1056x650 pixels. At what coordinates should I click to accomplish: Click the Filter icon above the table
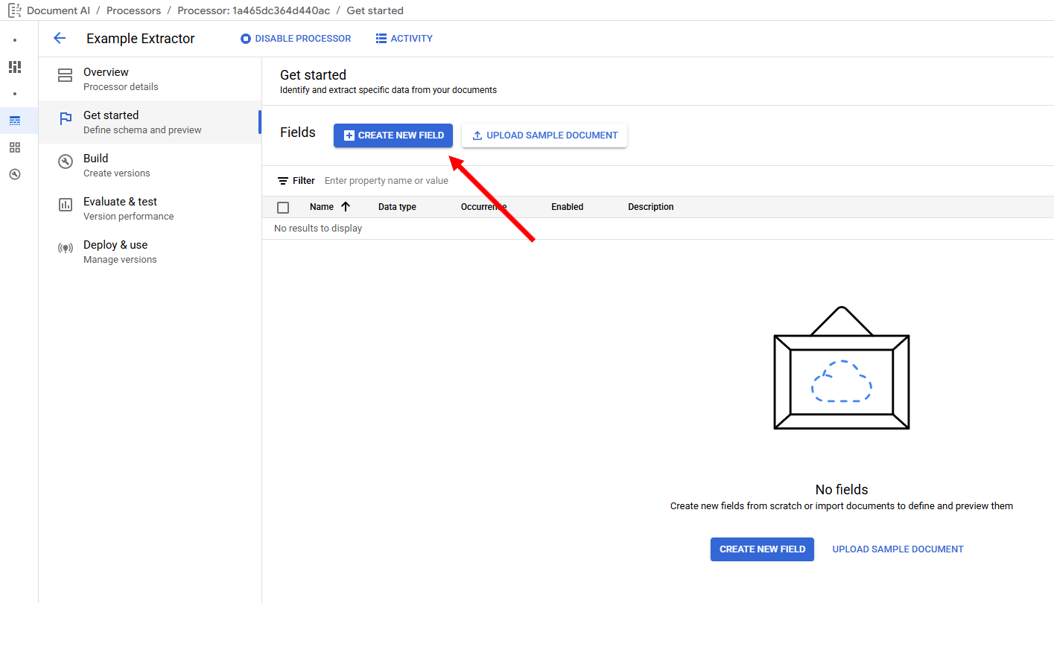[283, 181]
